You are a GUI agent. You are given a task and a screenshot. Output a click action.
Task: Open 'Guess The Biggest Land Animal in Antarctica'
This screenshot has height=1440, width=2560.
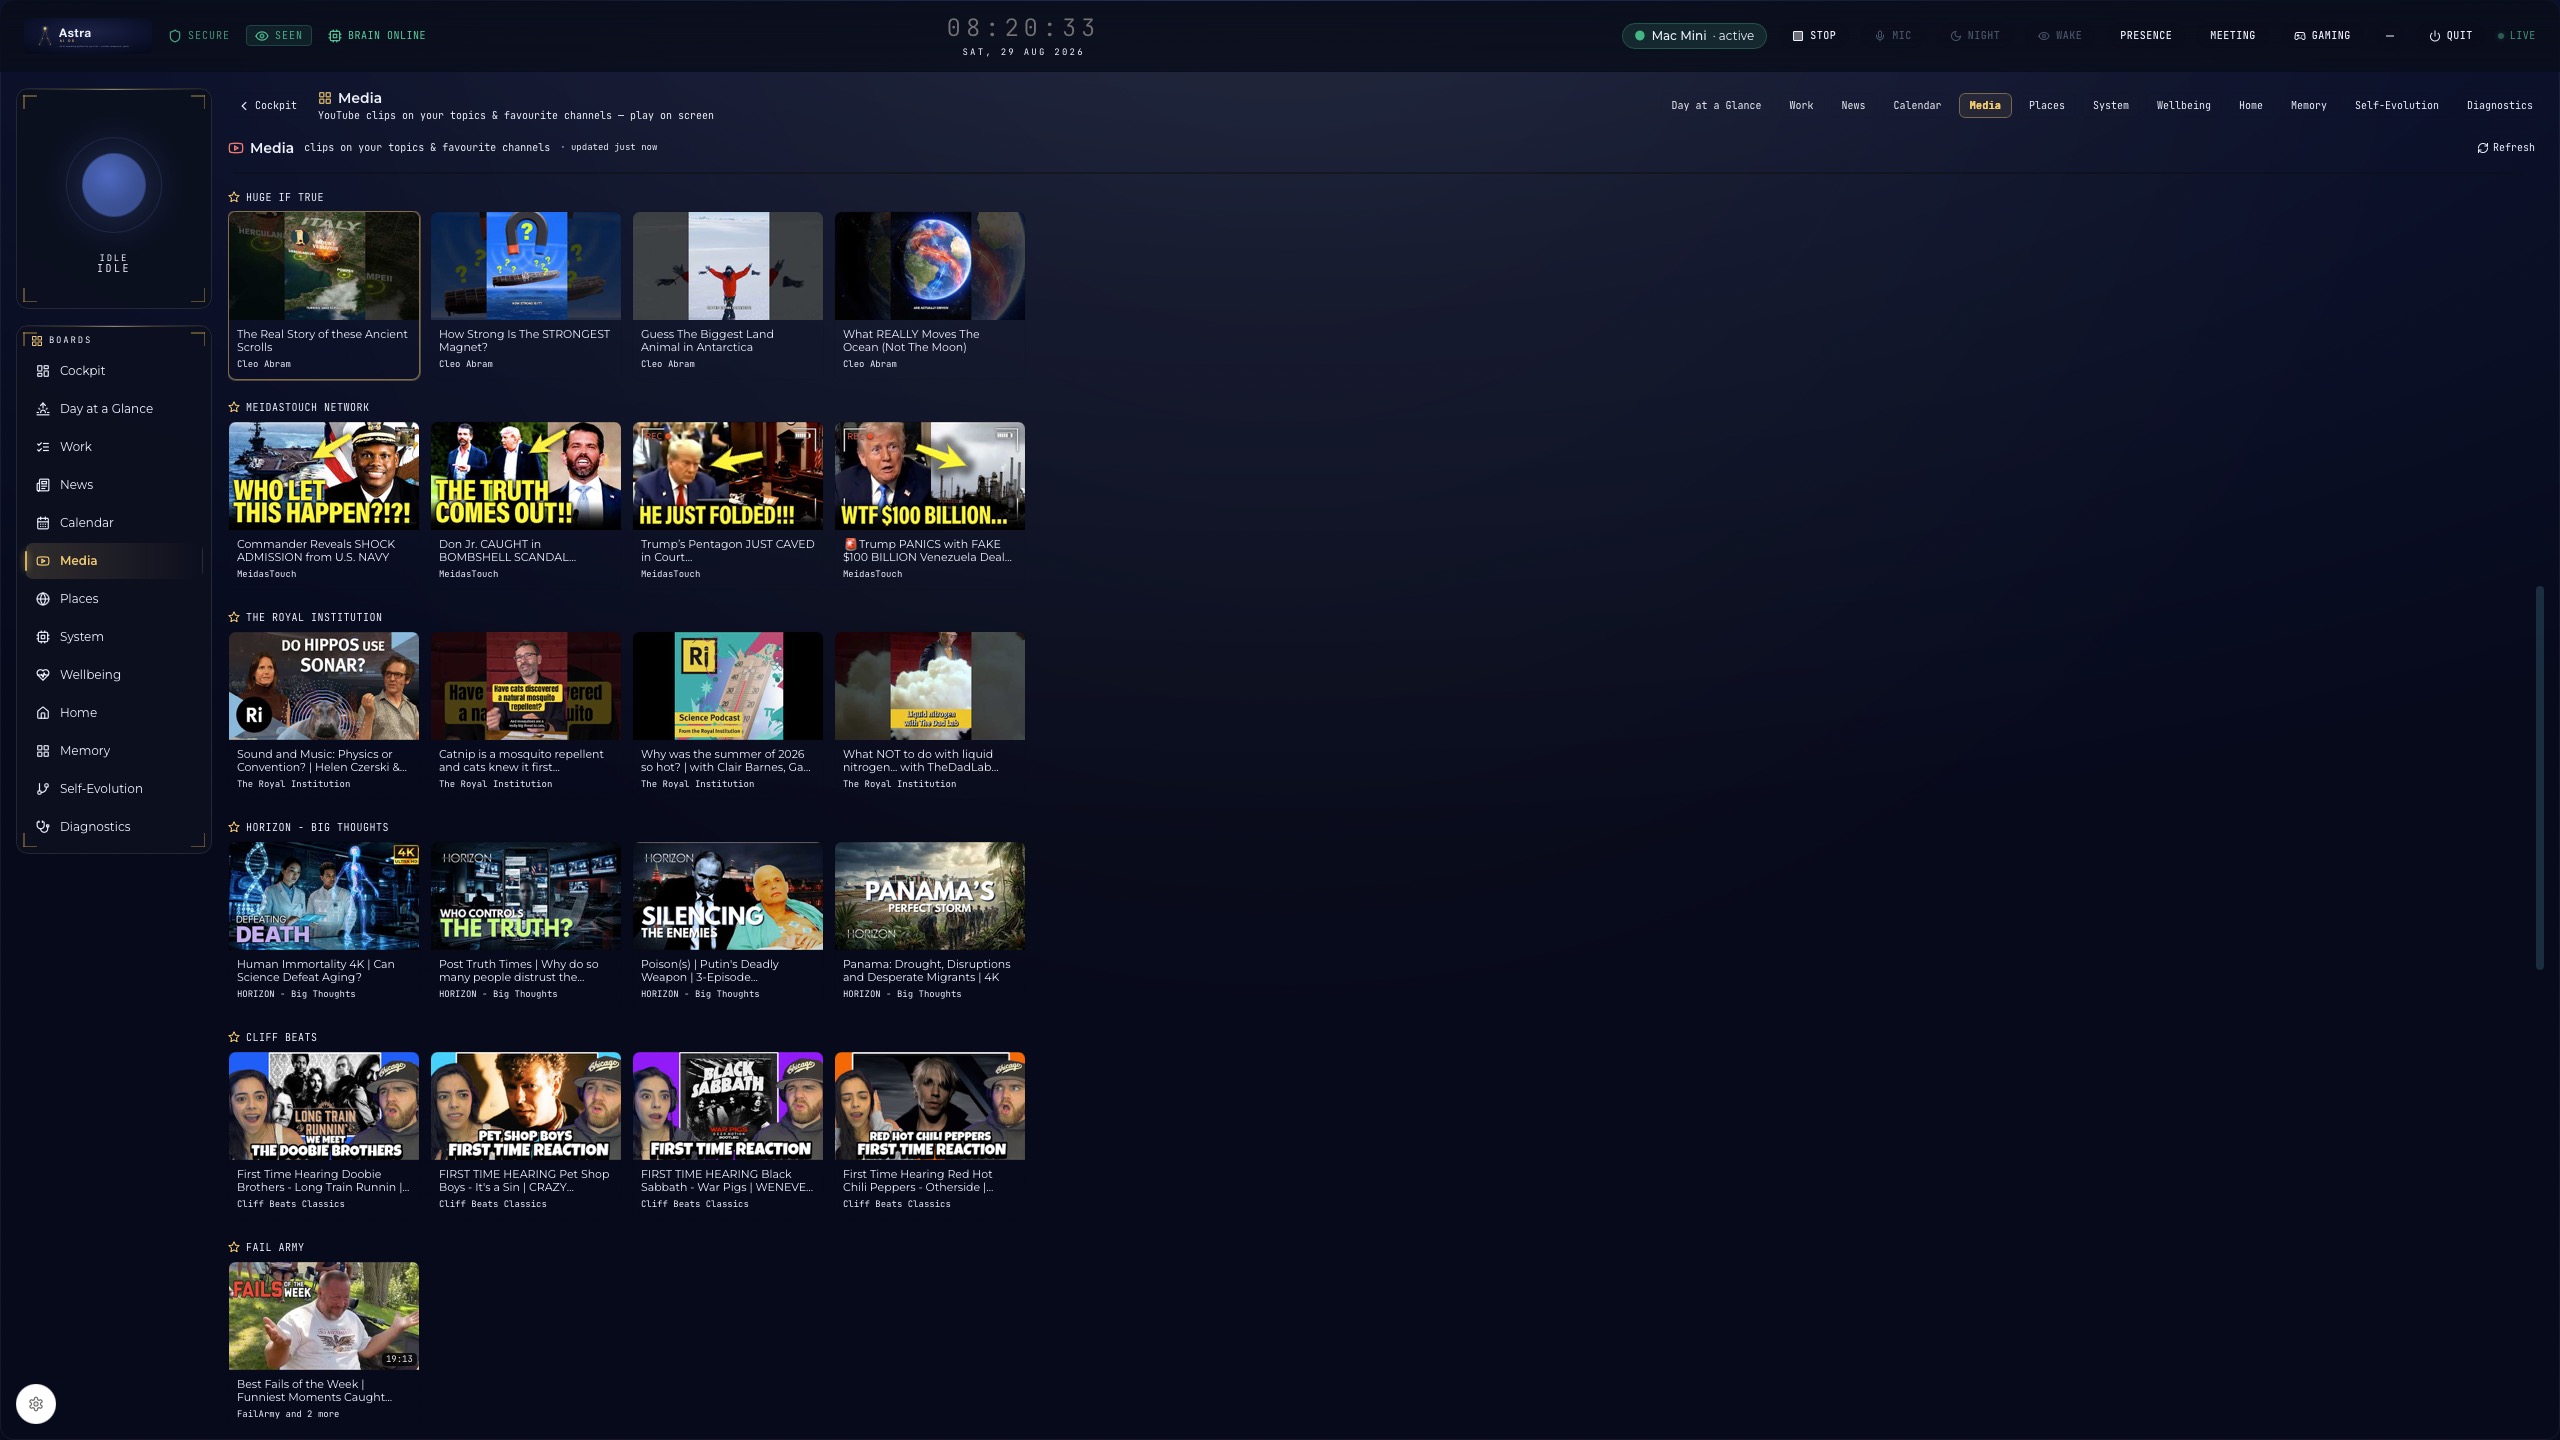[728, 295]
